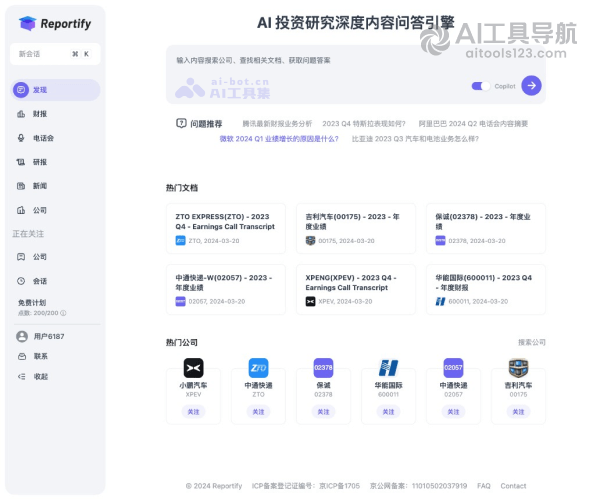Screen dimensions: 600x500
Task: Open XPENG(XPEV) 2023 Q4 transcript card
Action: coord(356,289)
